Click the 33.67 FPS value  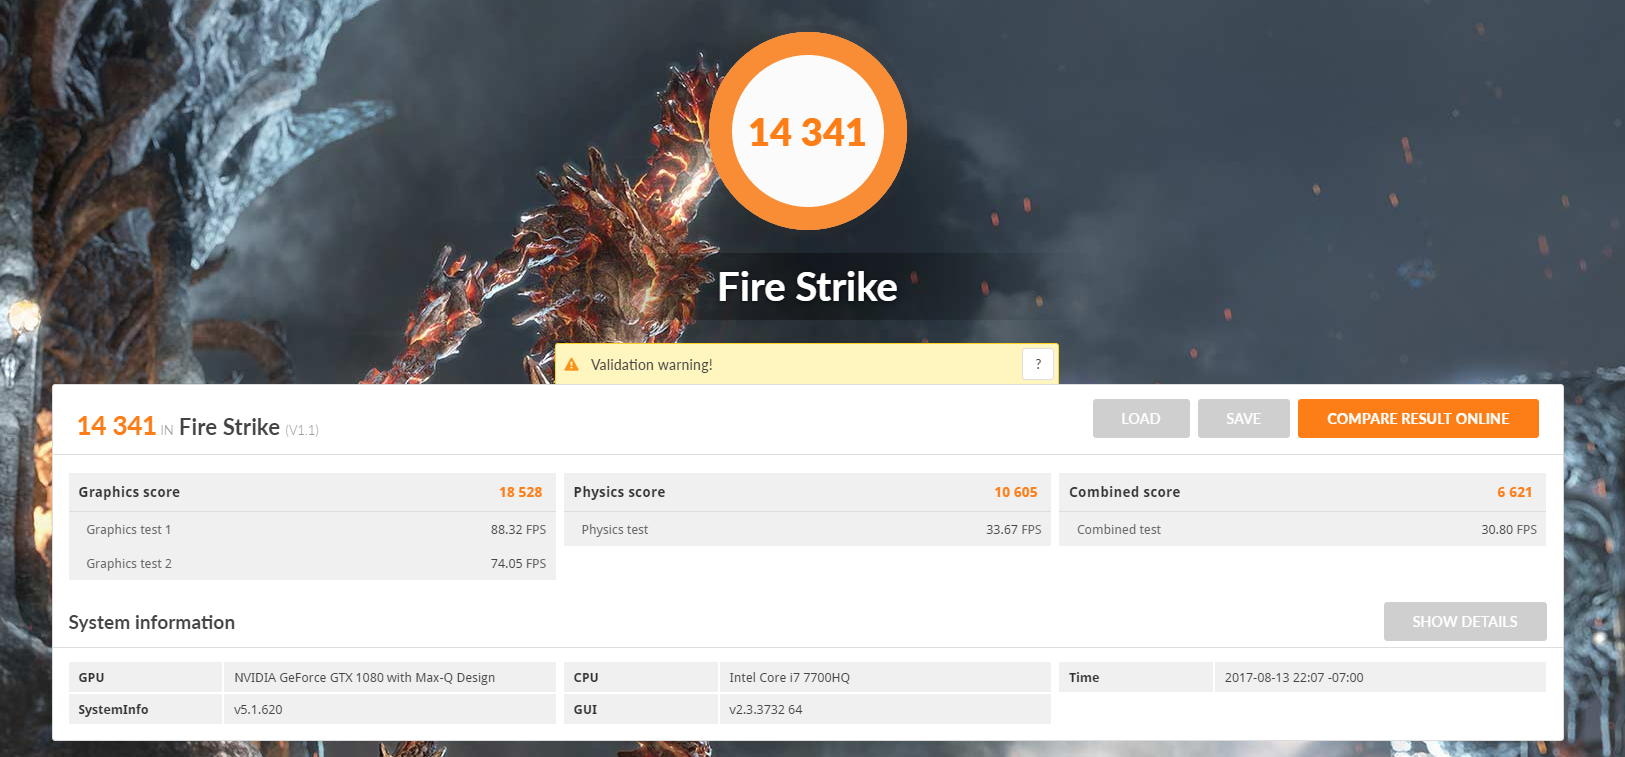point(1014,530)
